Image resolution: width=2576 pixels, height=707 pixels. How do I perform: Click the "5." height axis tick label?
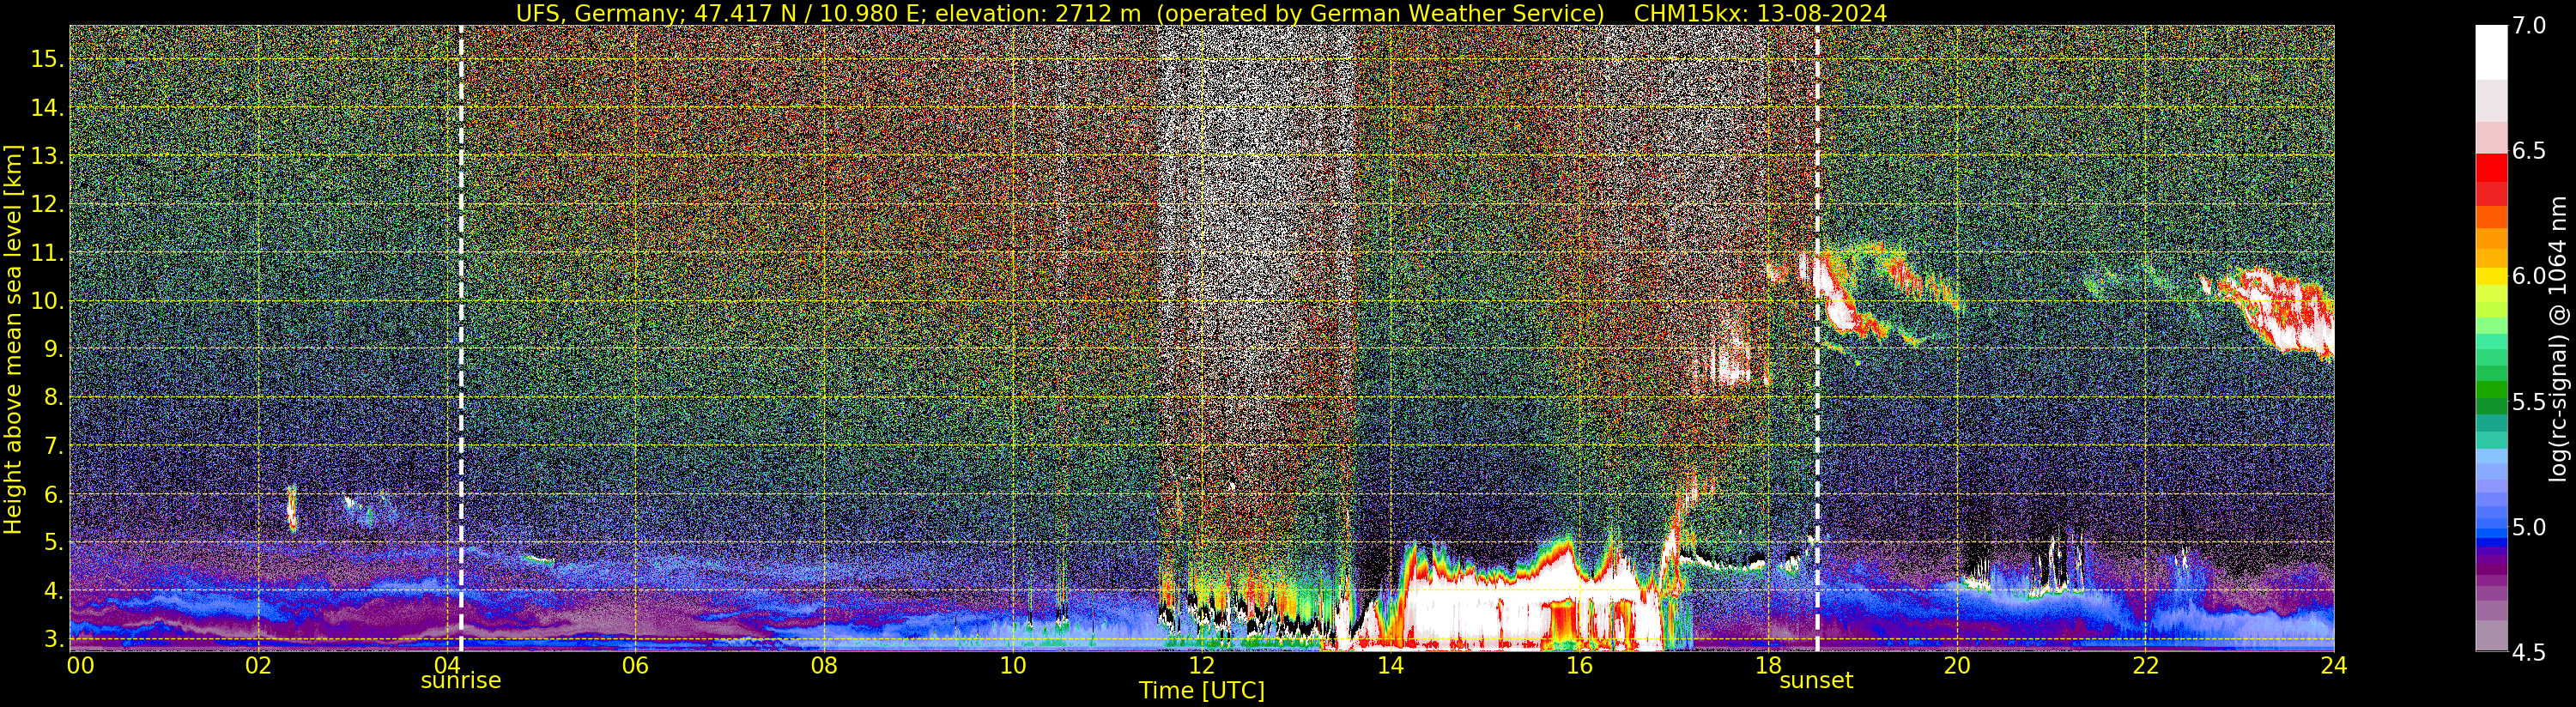(54, 543)
